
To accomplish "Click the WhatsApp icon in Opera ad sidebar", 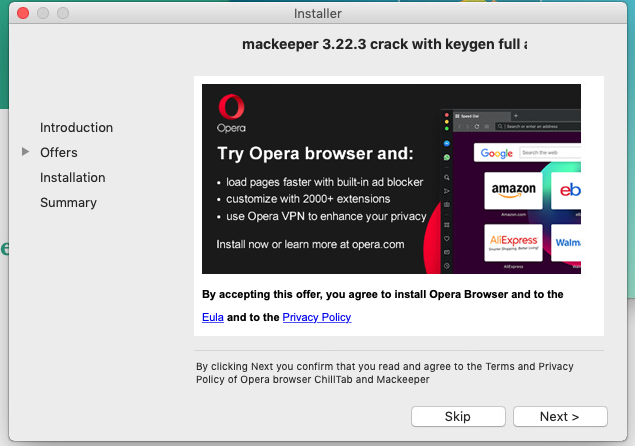I will click(447, 157).
